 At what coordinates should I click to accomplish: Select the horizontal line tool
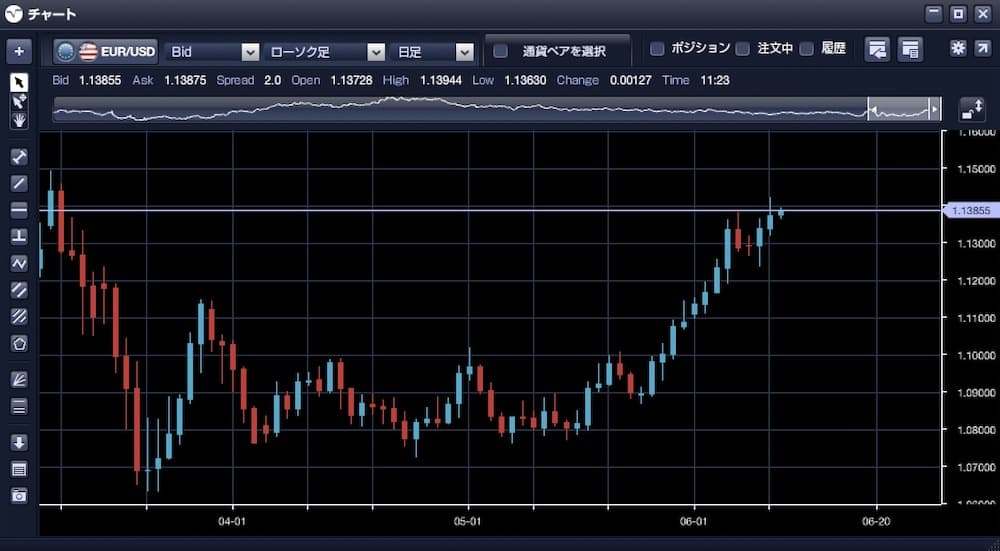pos(19,209)
